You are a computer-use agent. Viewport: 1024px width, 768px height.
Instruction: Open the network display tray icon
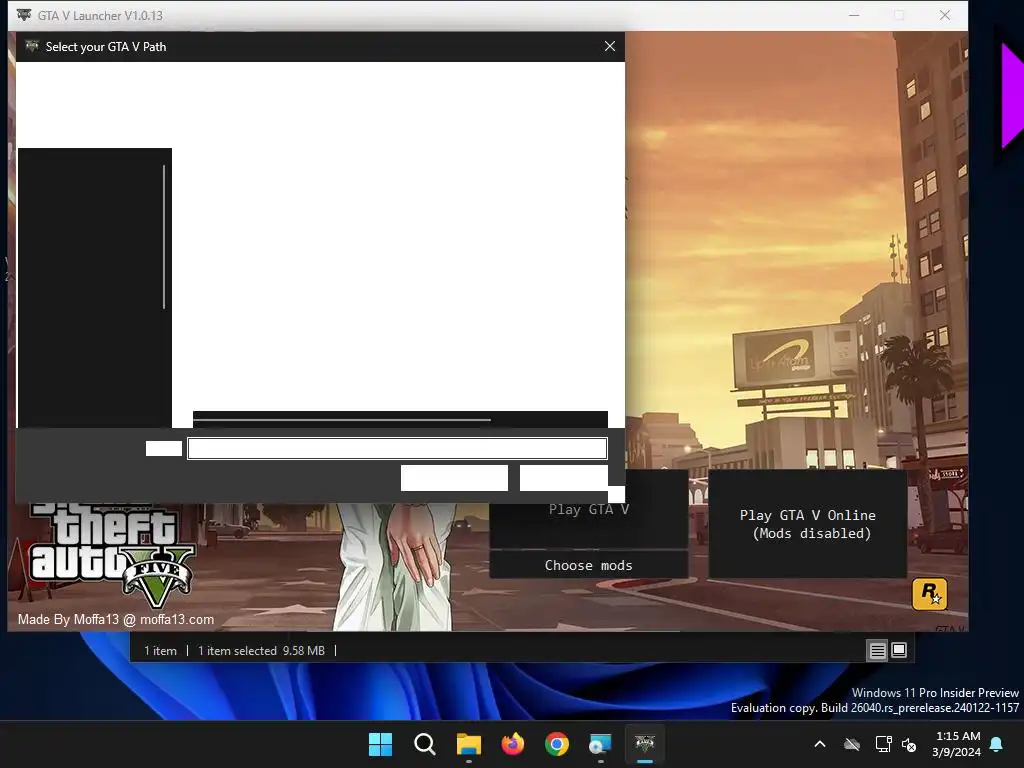pos(883,744)
